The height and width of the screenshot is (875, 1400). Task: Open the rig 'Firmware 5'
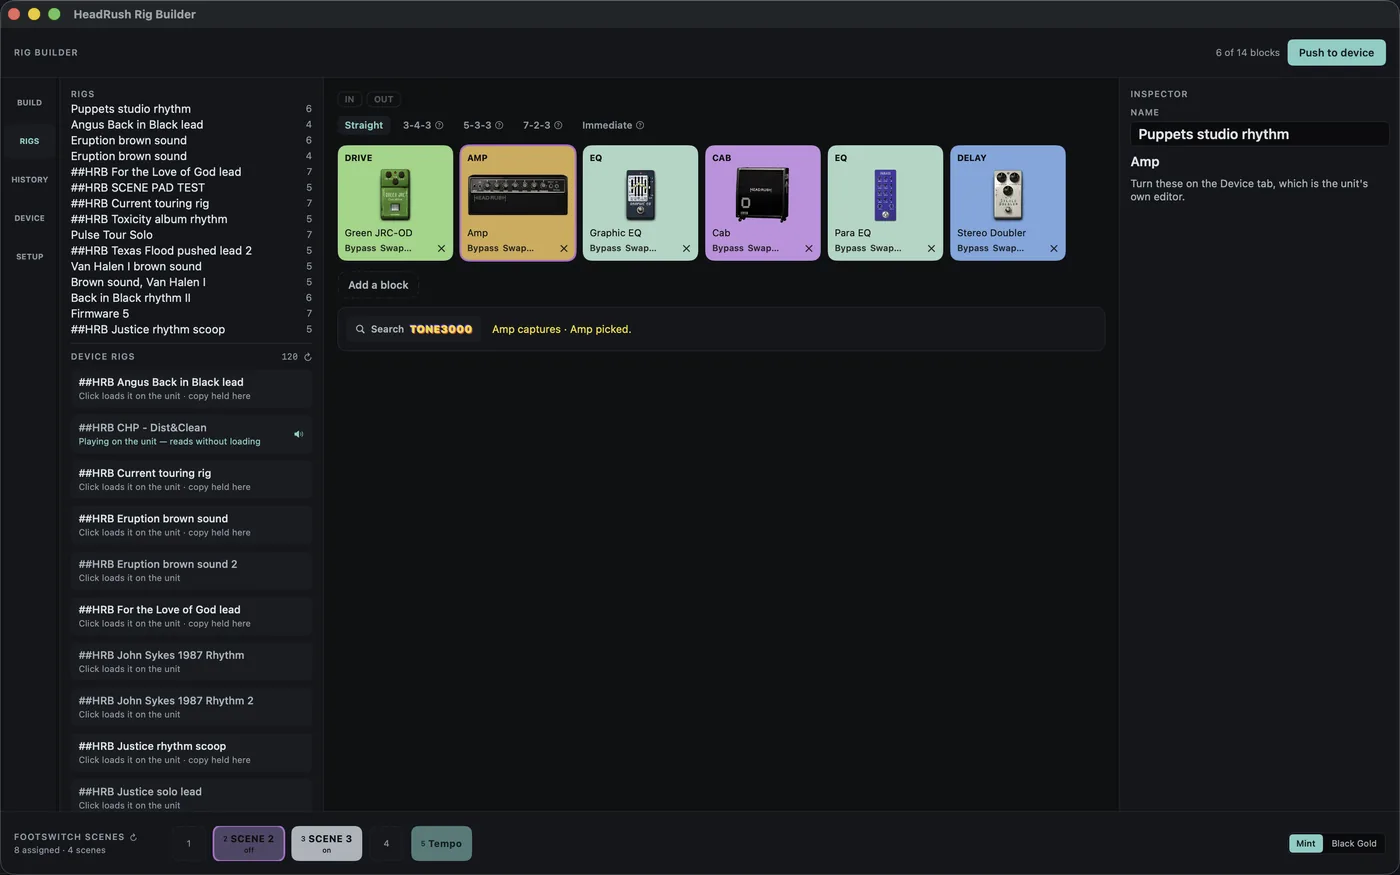[x=191, y=314]
